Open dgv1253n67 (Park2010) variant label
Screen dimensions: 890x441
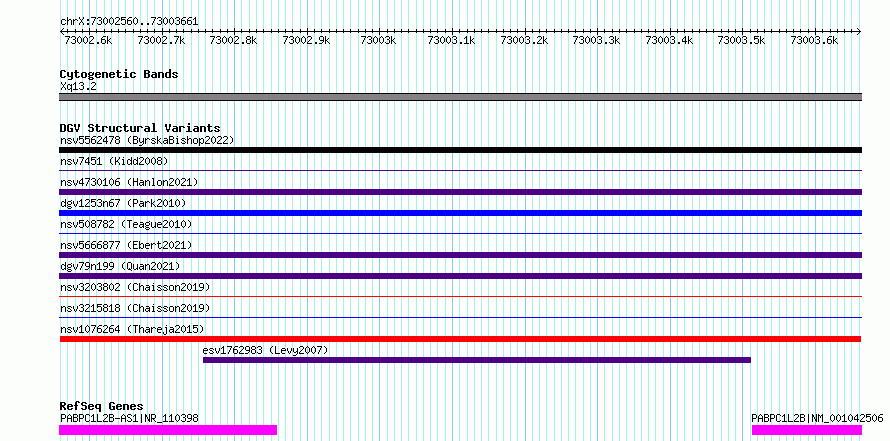(x=123, y=203)
